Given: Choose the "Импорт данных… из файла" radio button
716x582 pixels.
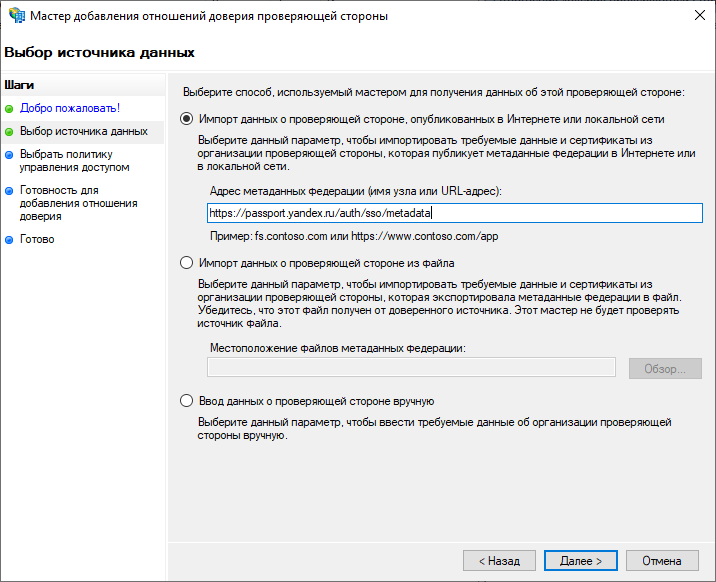Looking at the screenshot, I should pyautogui.click(x=186, y=263).
